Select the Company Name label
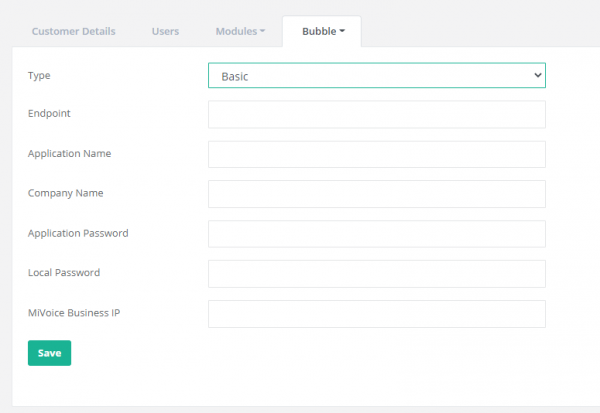This screenshot has height=413, width=600. tap(65, 193)
